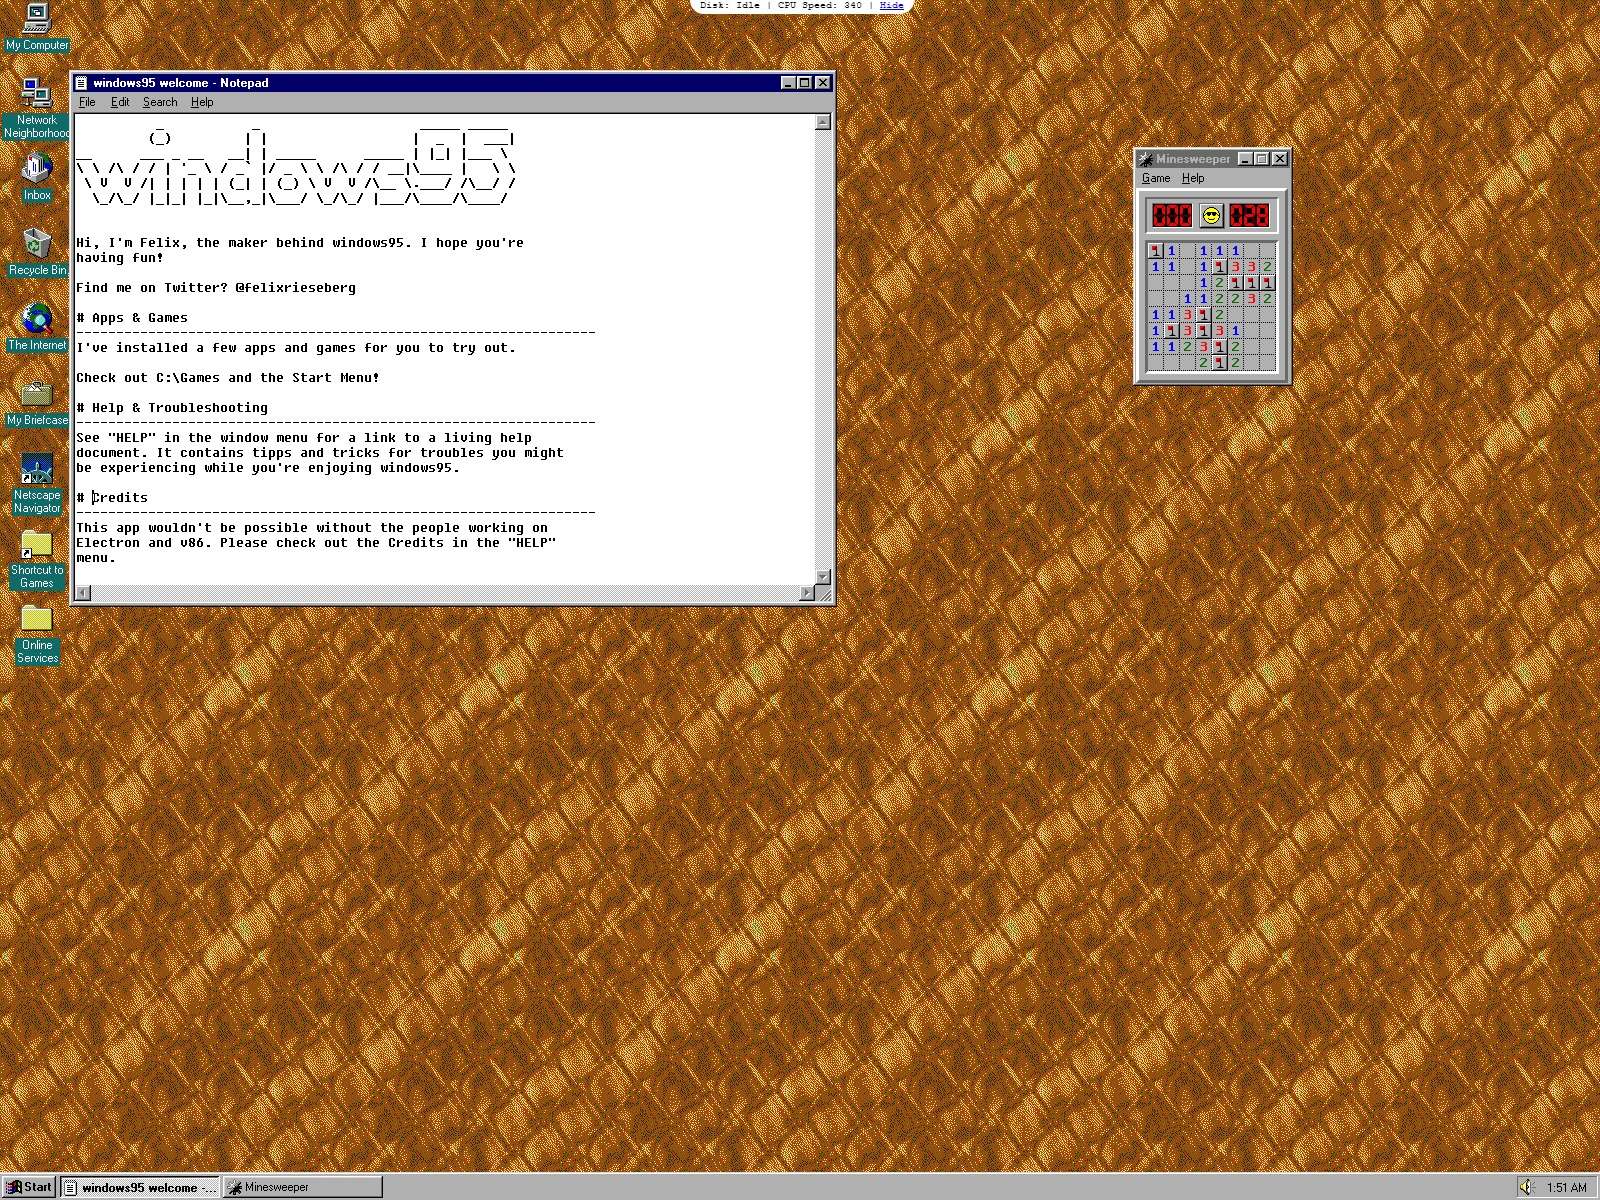Open Network Neighborhood
The width and height of the screenshot is (1600, 1200).
pyautogui.click(x=36, y=97)
